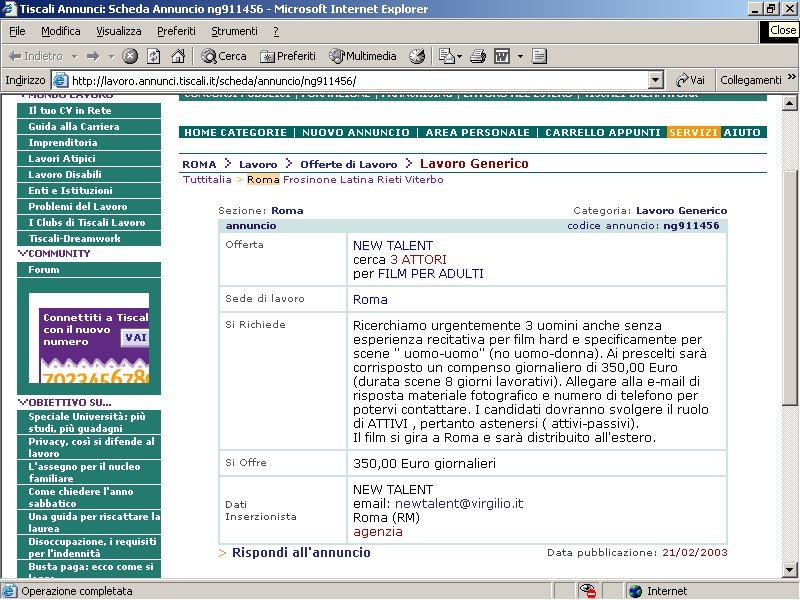The height and width of the screenshot is (600, 800).
Task: Click the Internet zone globe in status bar
Action: tap(635, 591)
